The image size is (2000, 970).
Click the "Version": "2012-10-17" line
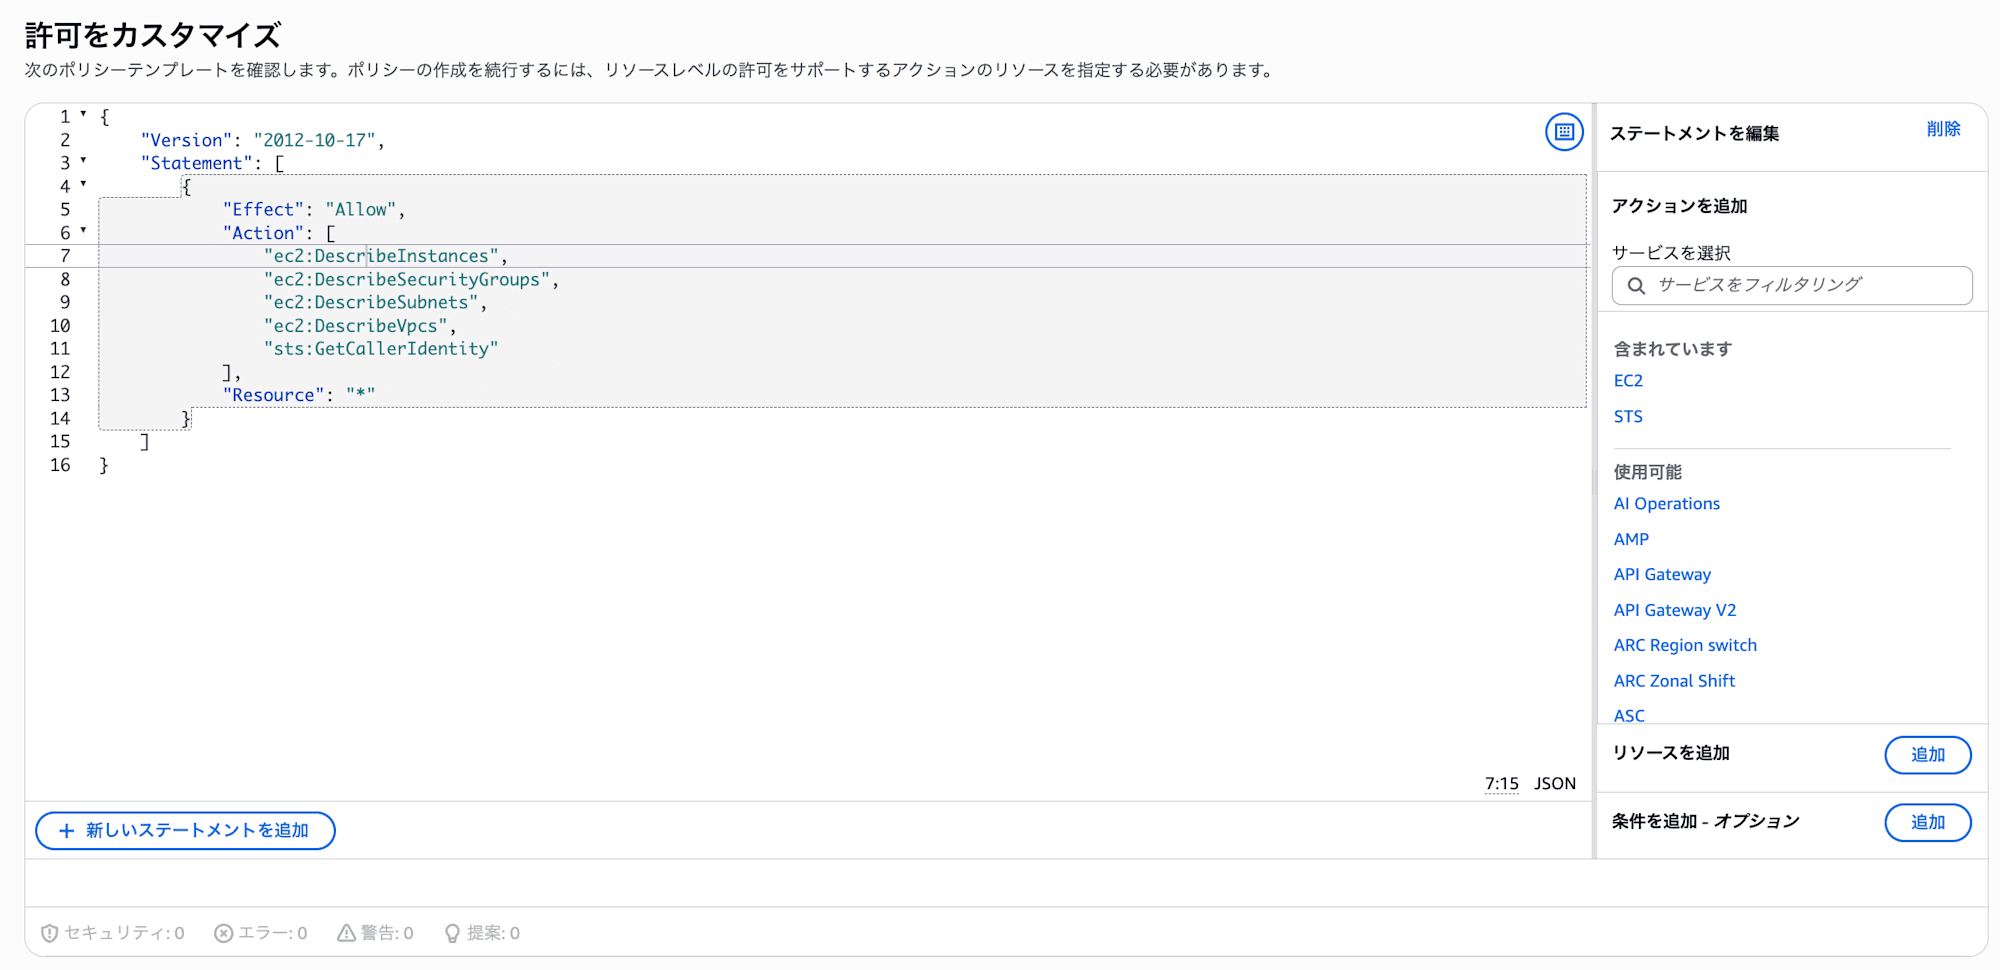[263, 141]
